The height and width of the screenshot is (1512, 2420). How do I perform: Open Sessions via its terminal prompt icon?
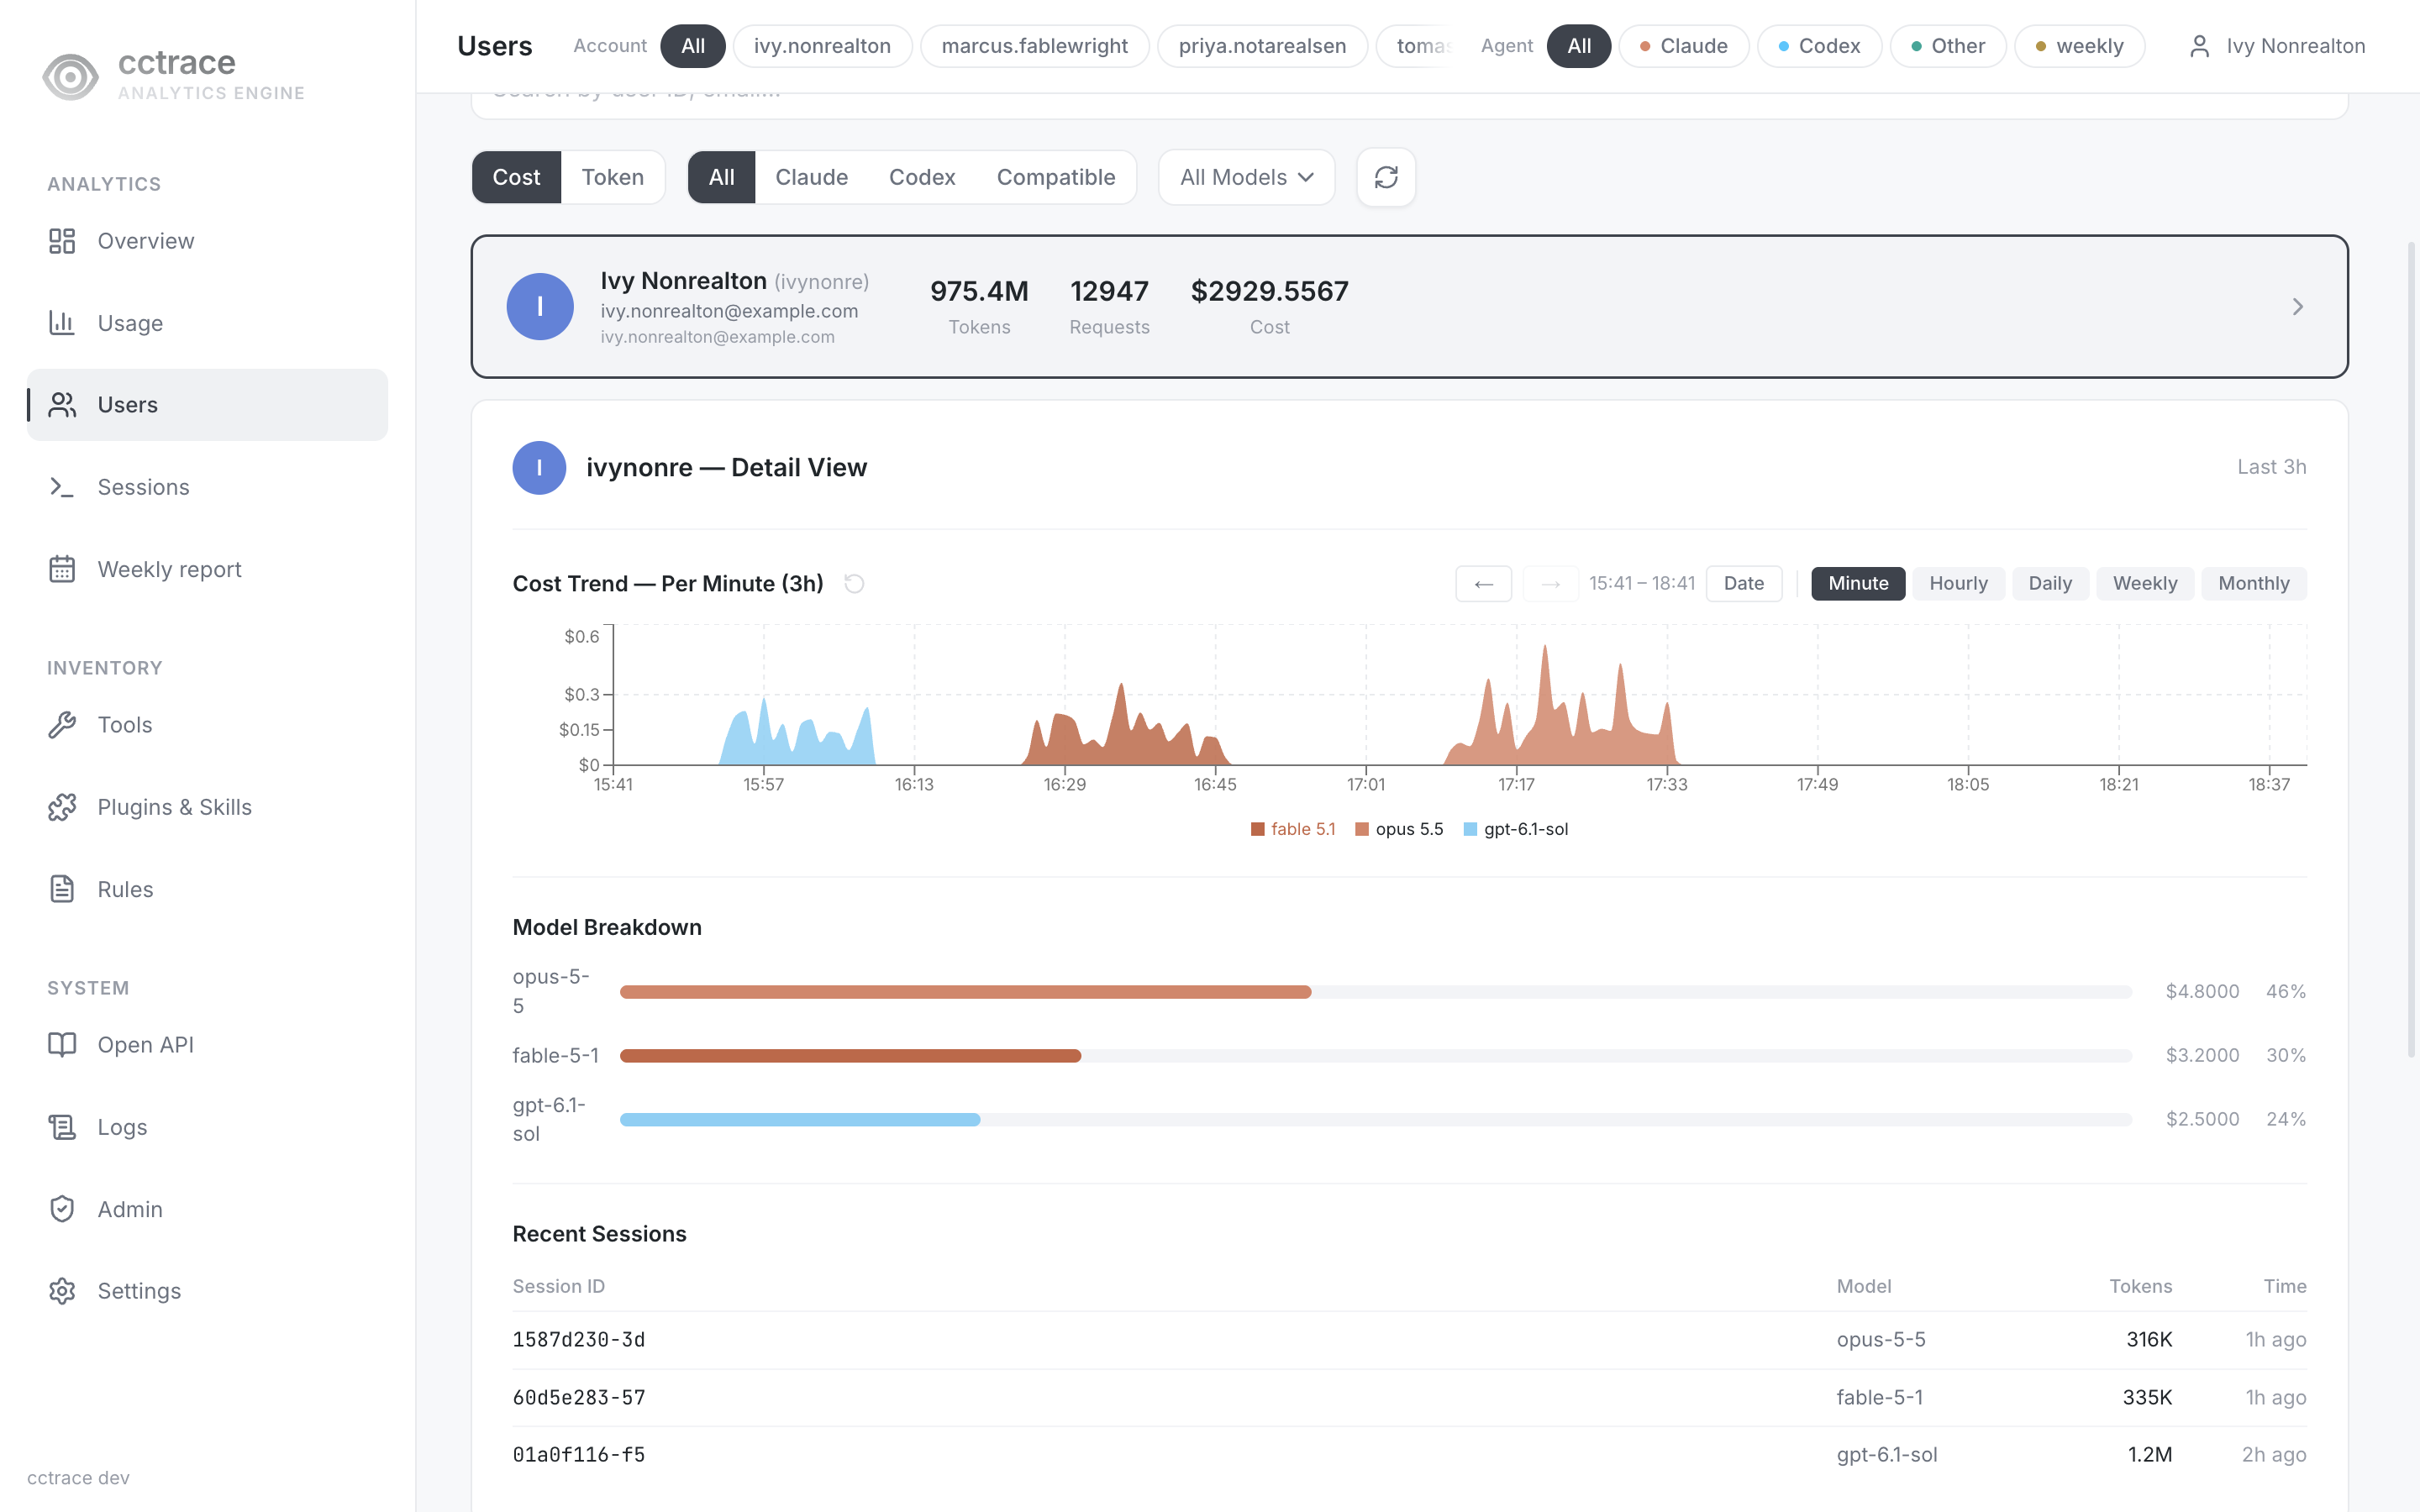[x=62, y=487]
